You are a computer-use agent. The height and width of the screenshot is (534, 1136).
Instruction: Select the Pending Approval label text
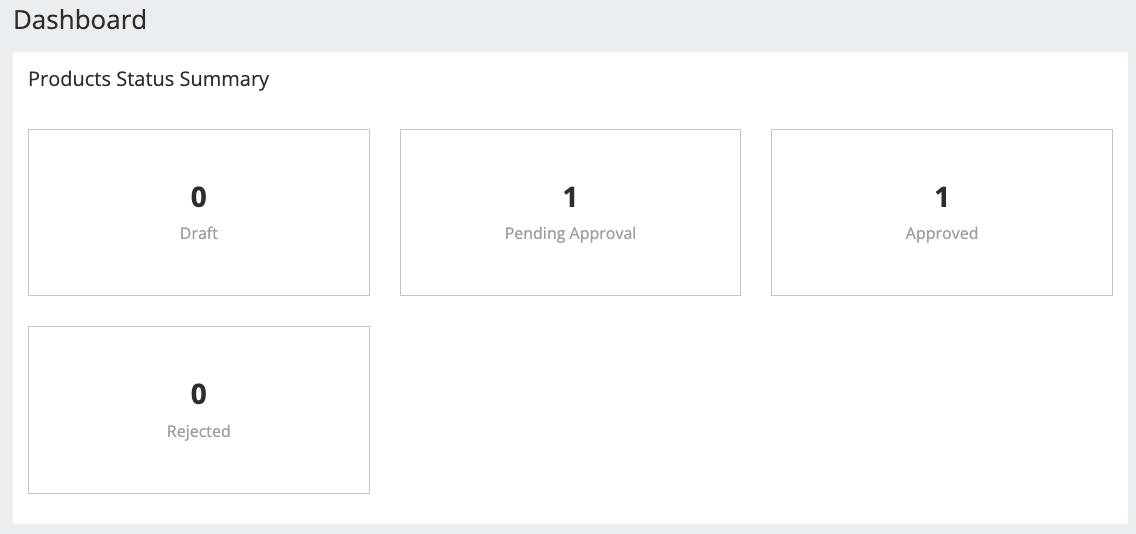(x=570, y=233)
